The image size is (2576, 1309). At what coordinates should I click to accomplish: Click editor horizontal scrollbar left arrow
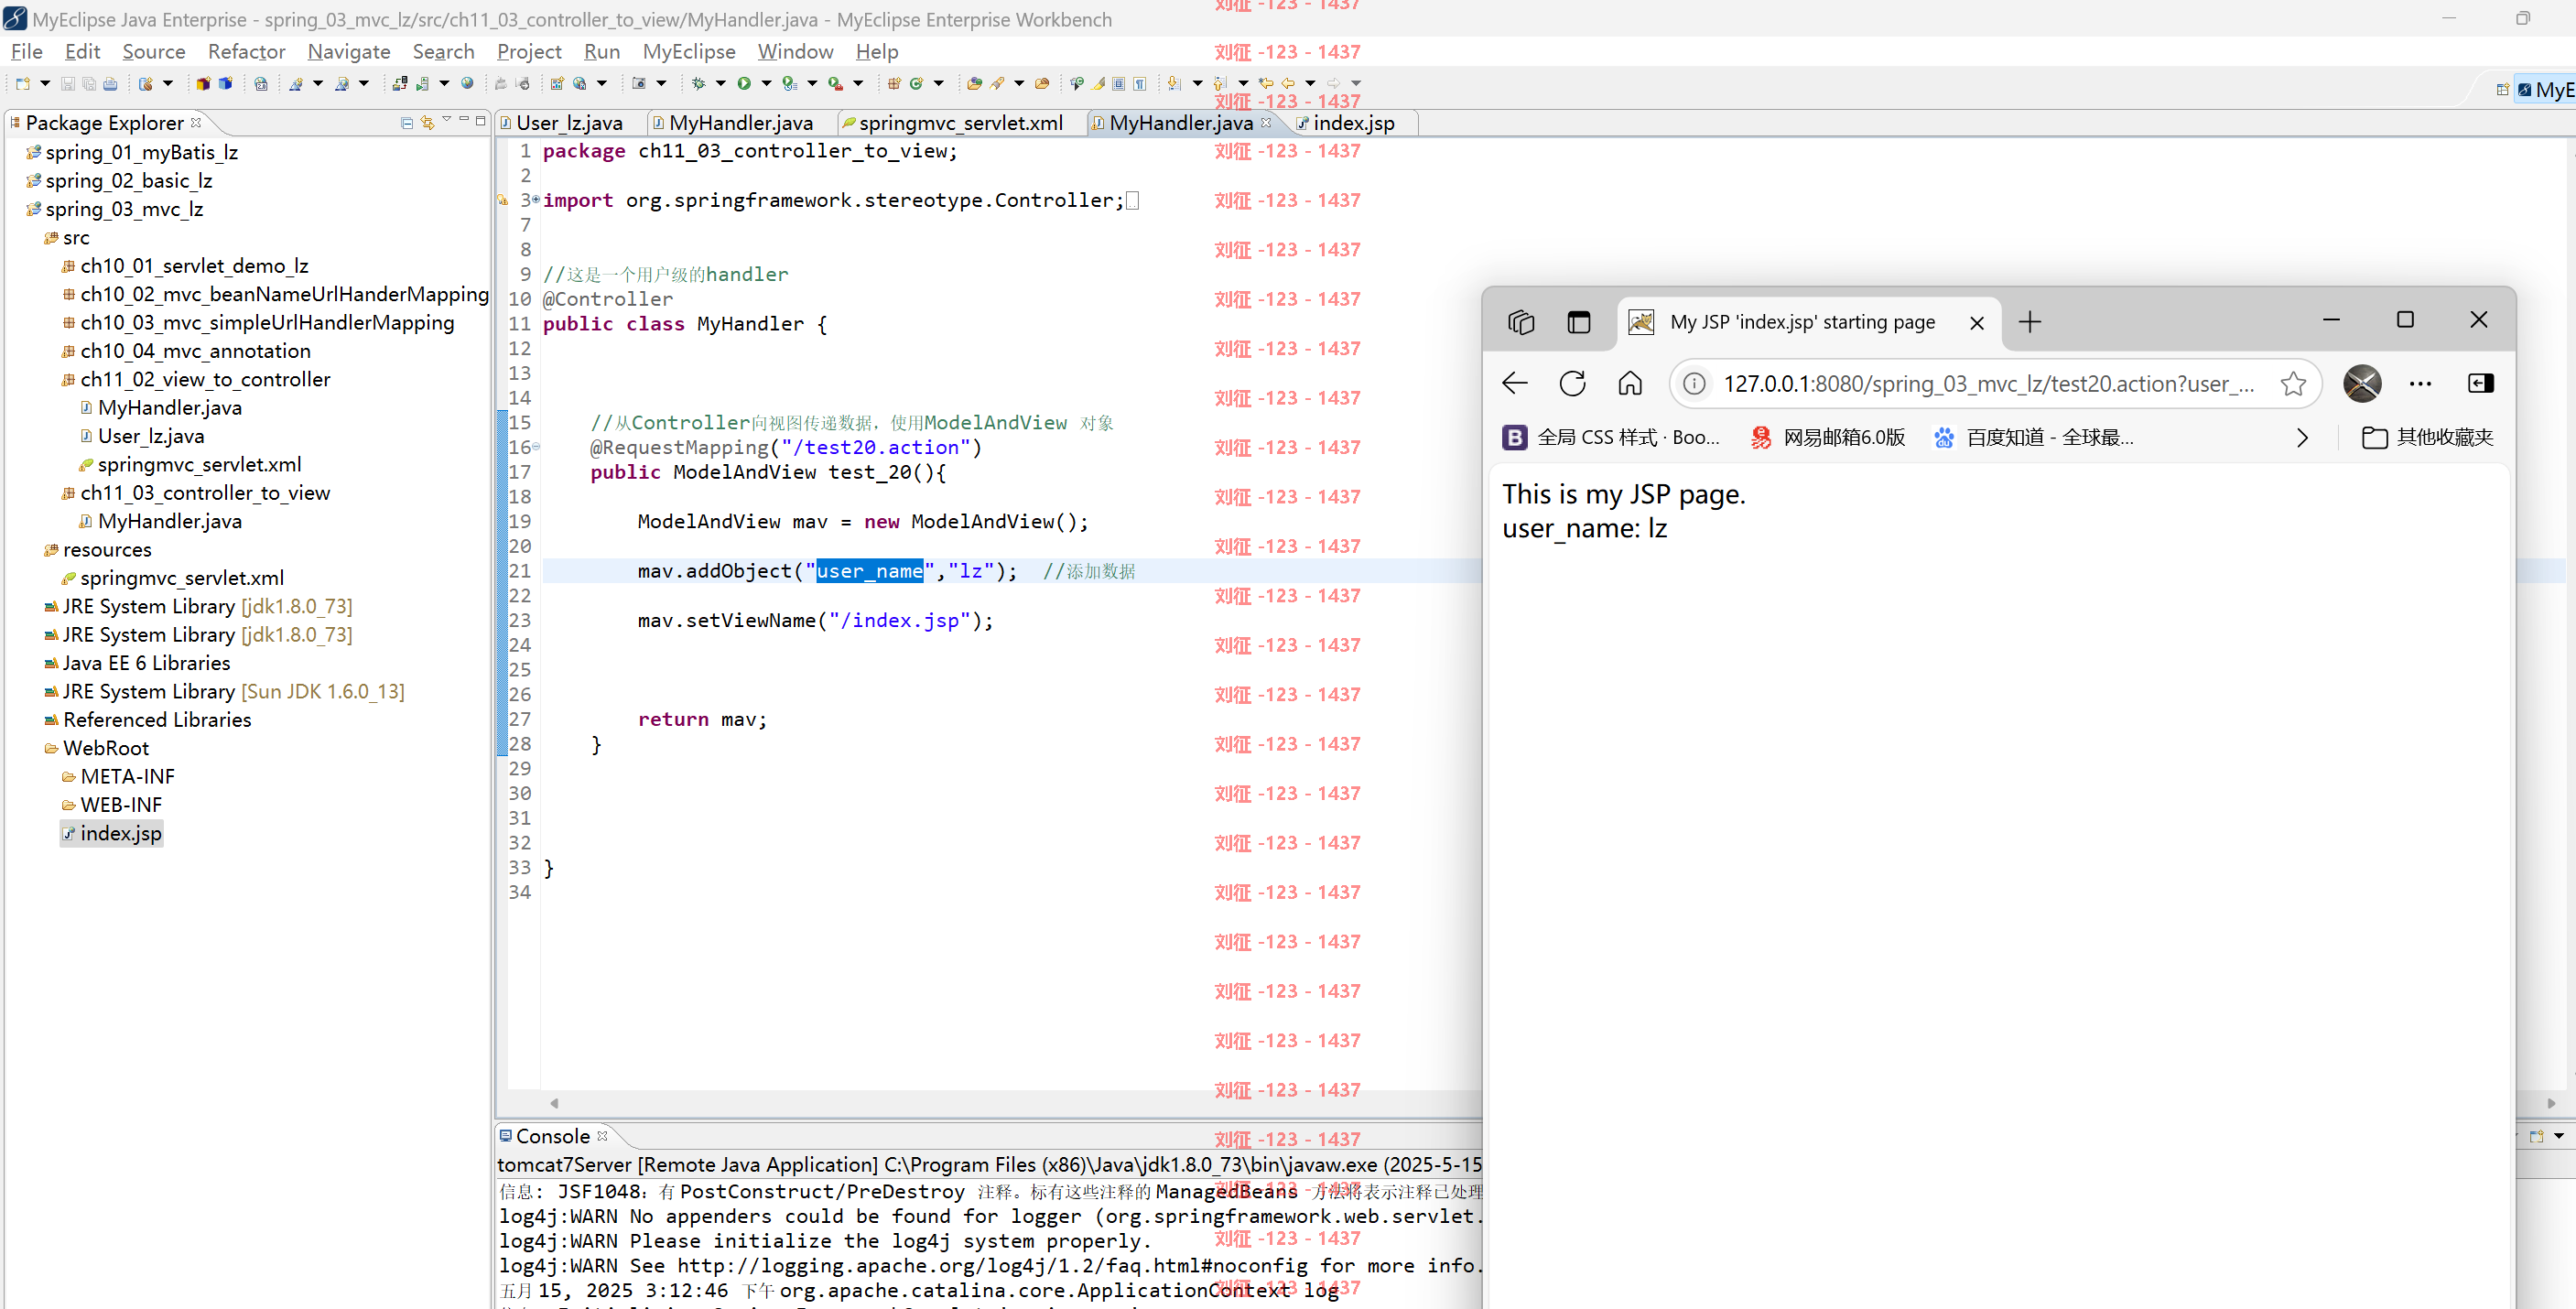[x=554, y=1103]
